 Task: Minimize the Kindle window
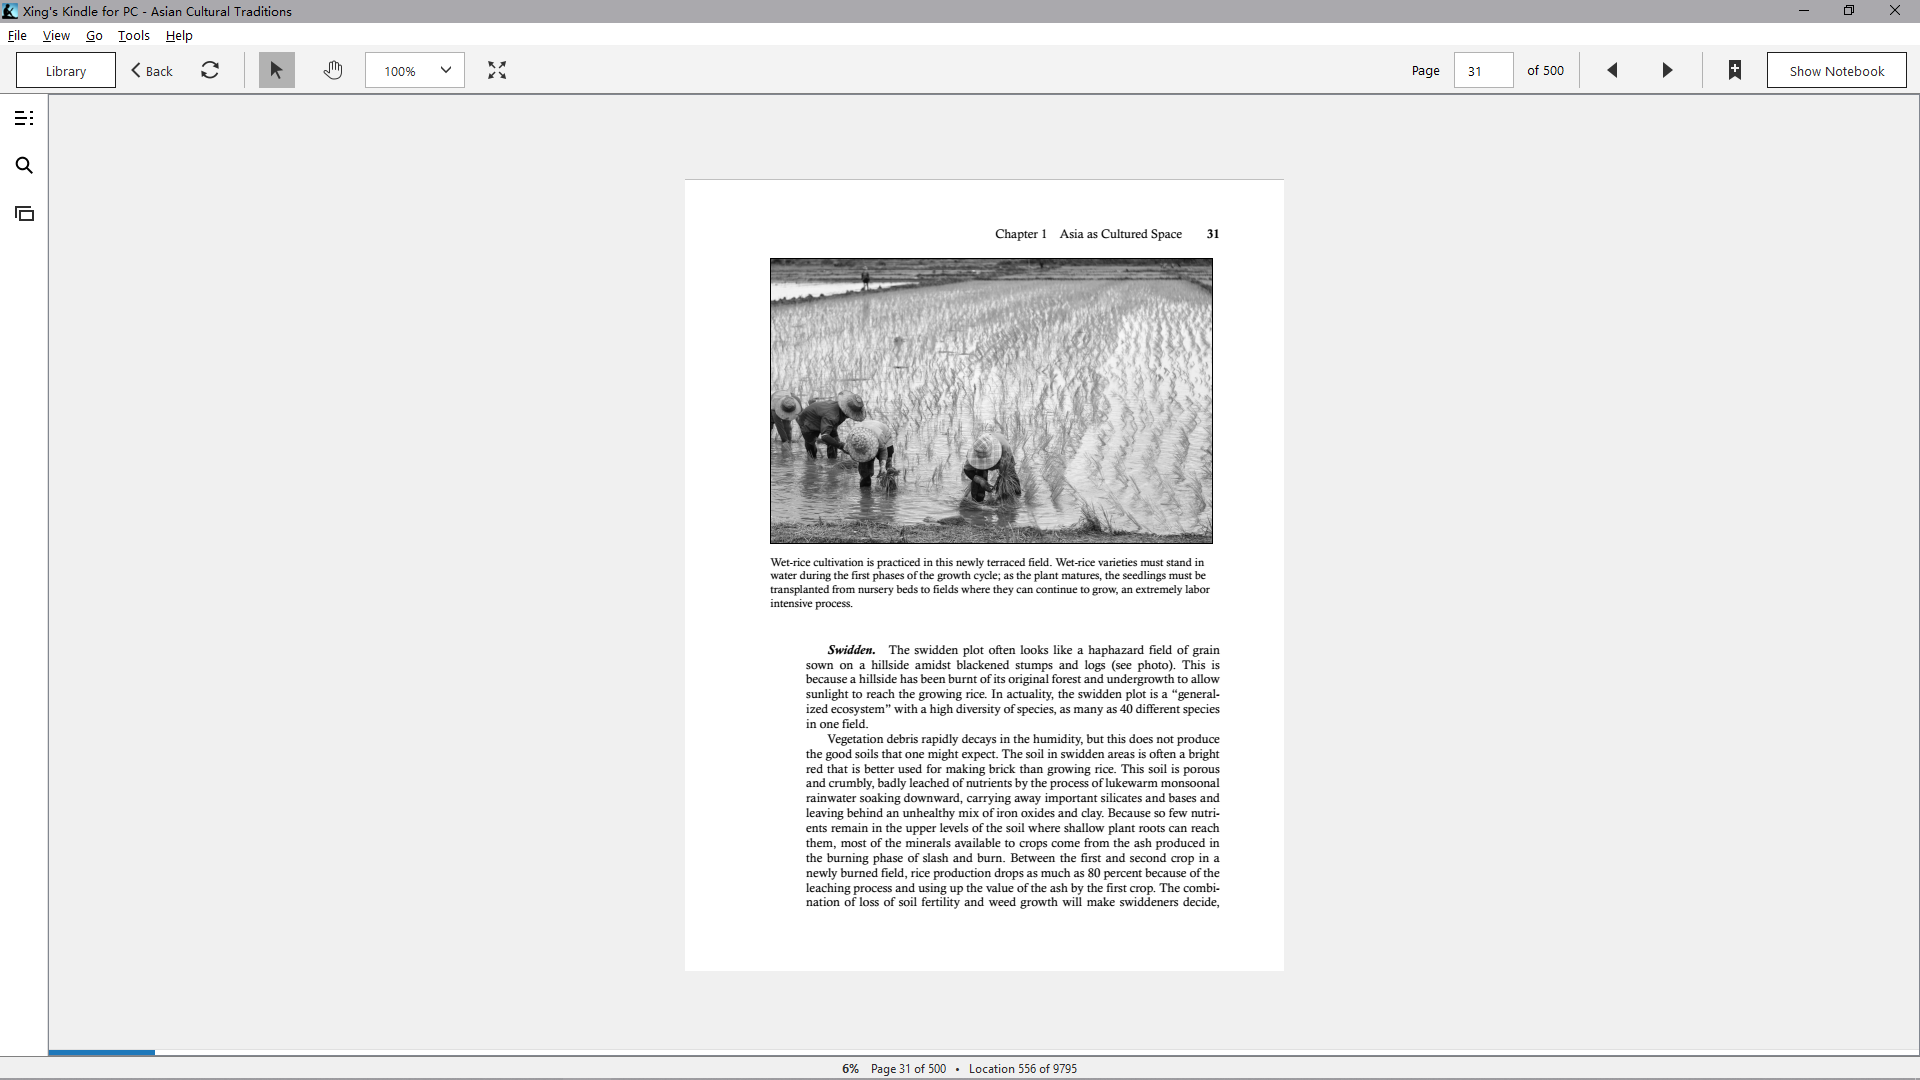coord(1804,11)
